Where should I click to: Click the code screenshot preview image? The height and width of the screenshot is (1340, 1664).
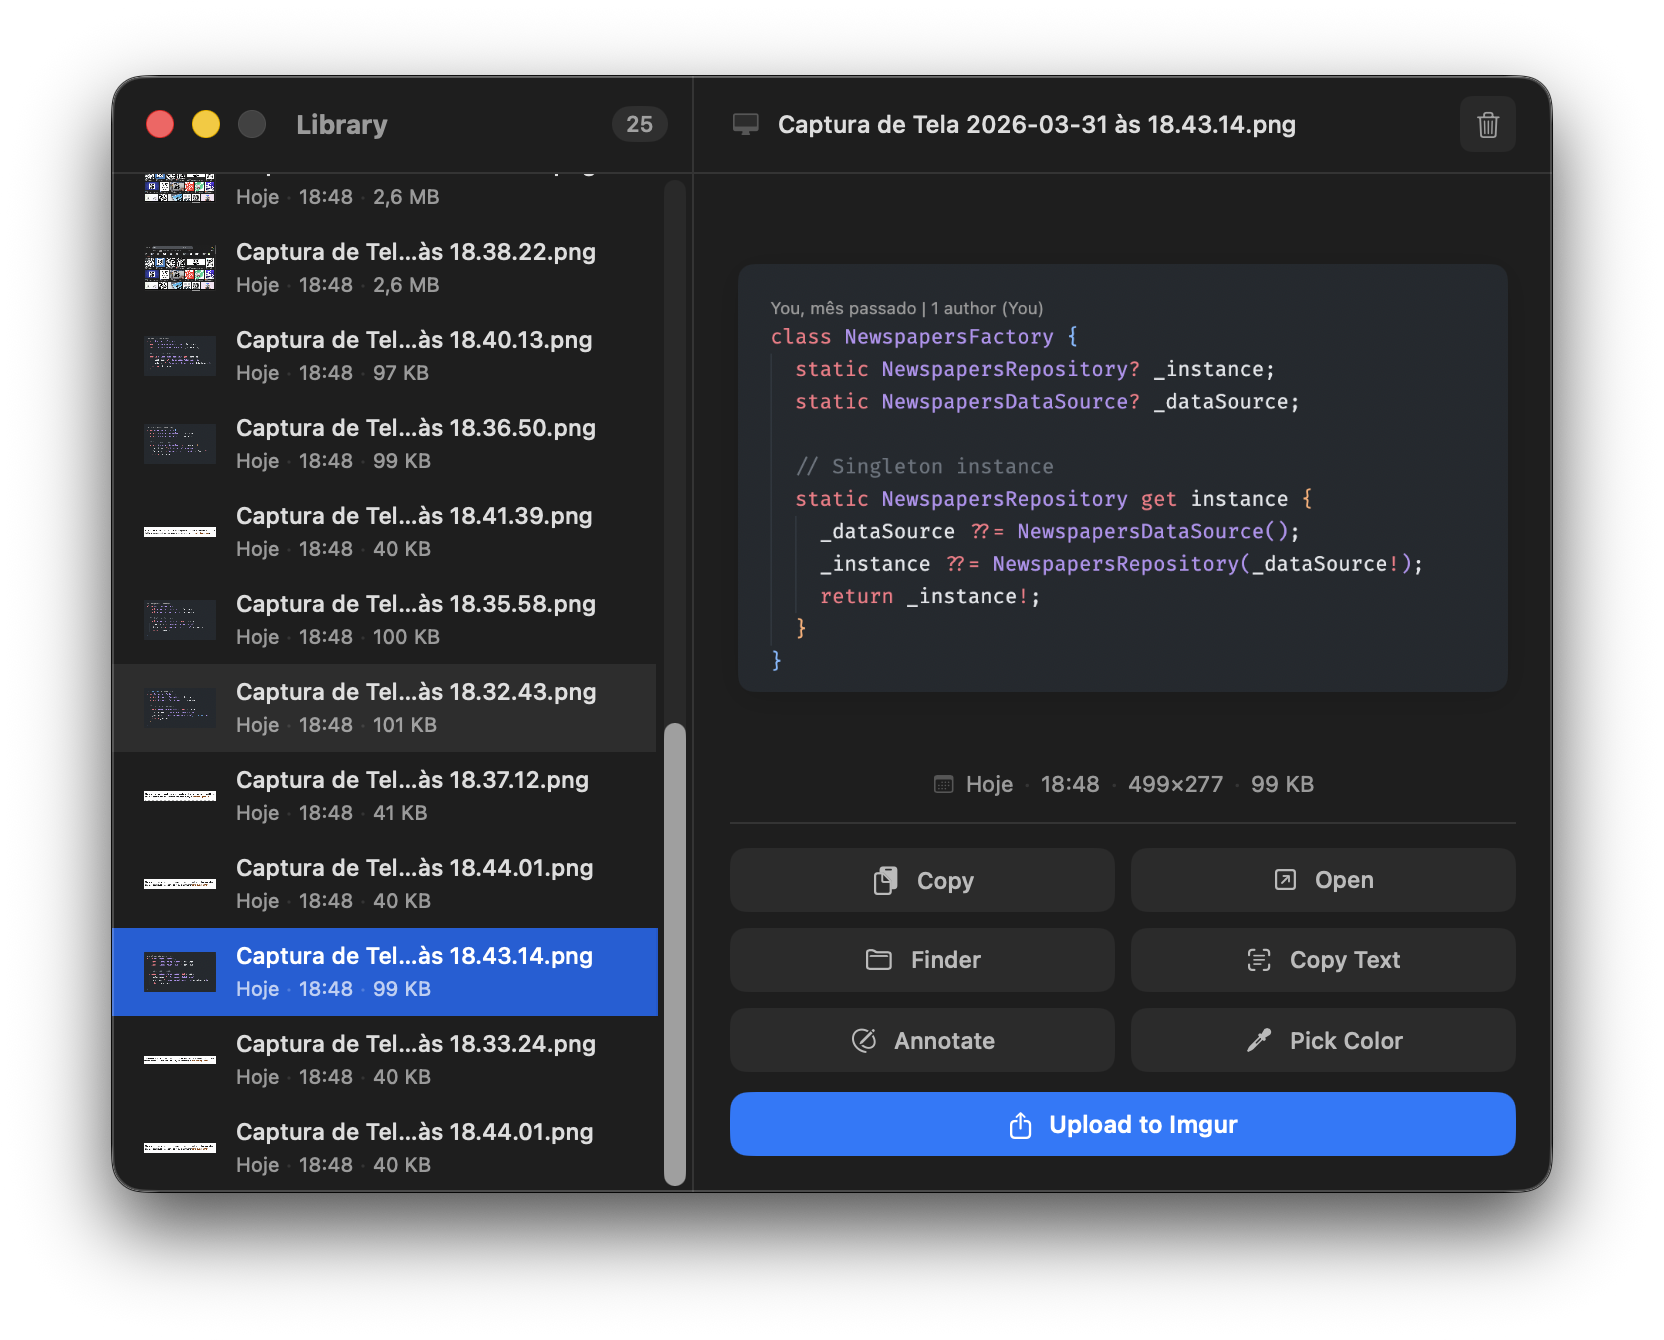pos(1122,478)
